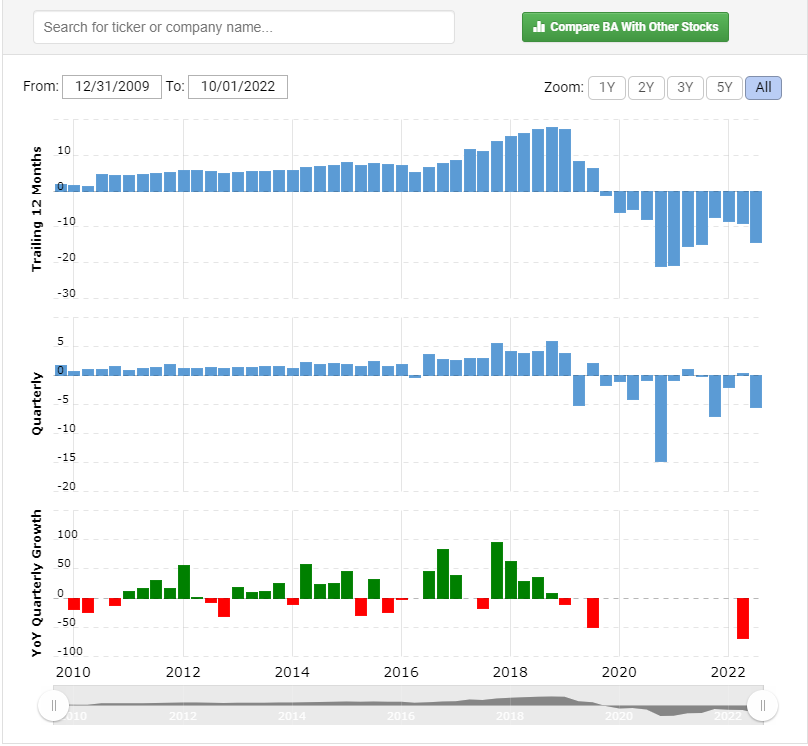Click the last Trailing 12 Months bar
808x746 pixels.
(756, 217)
